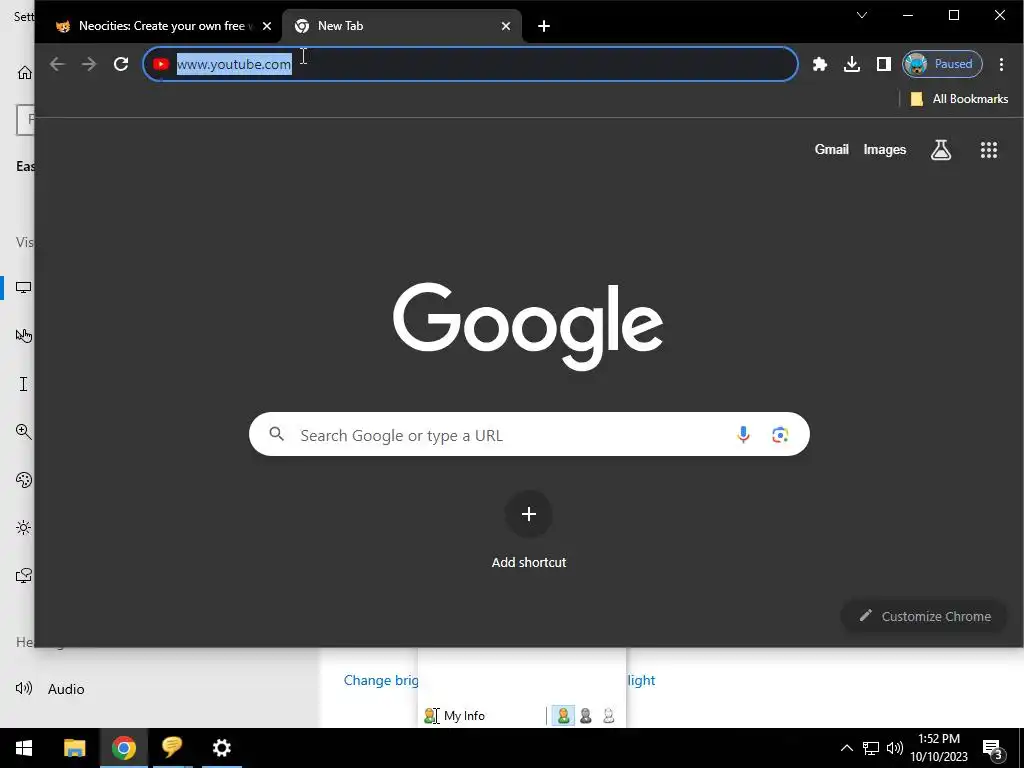
Task: Select Magnifier in Settings sidebar
Action: tap(24, 432)
